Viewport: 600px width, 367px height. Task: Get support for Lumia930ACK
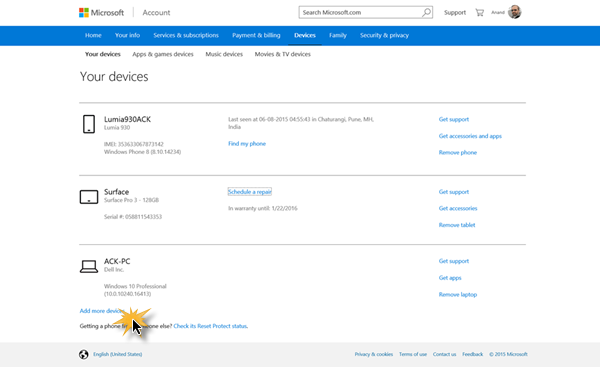point(453,119)
